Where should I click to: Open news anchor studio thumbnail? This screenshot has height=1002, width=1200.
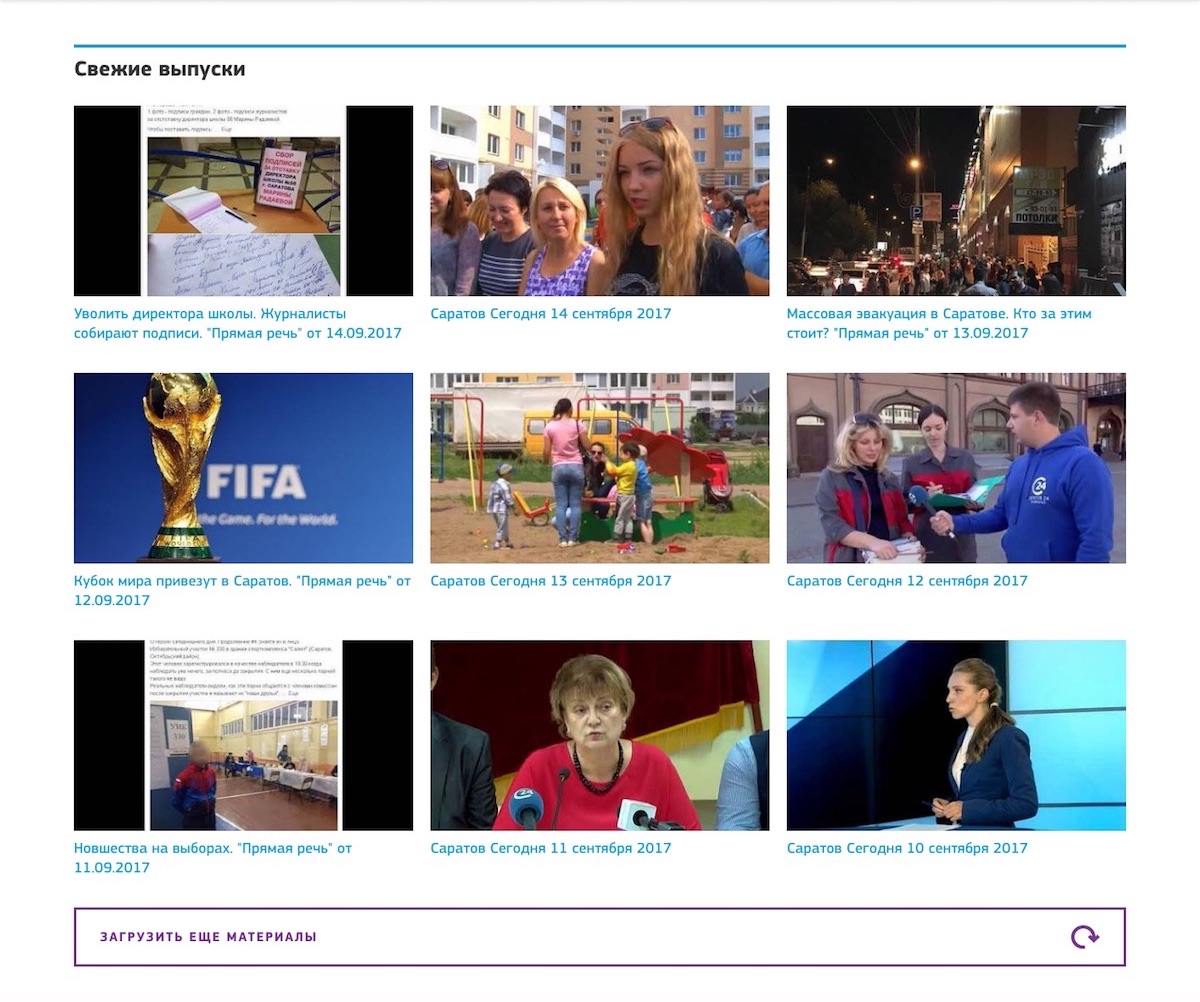point(955,735)
